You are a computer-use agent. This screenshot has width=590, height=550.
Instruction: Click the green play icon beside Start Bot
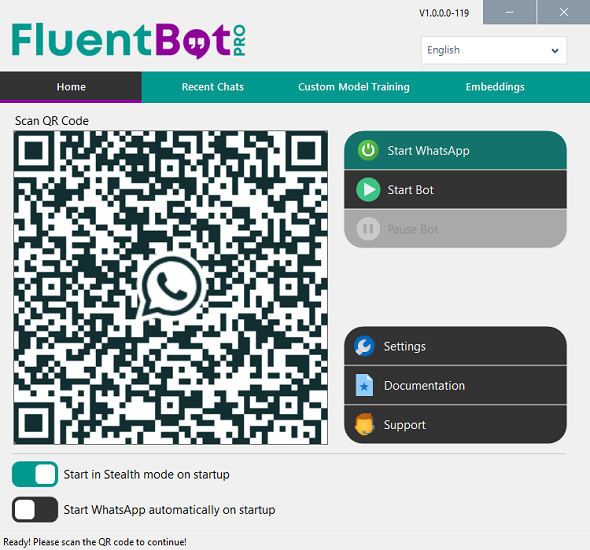point(368,190)
